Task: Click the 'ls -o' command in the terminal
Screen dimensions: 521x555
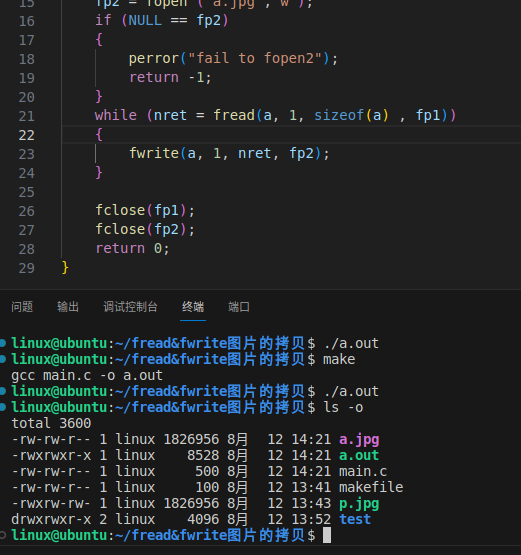Action: pos(343,407)
